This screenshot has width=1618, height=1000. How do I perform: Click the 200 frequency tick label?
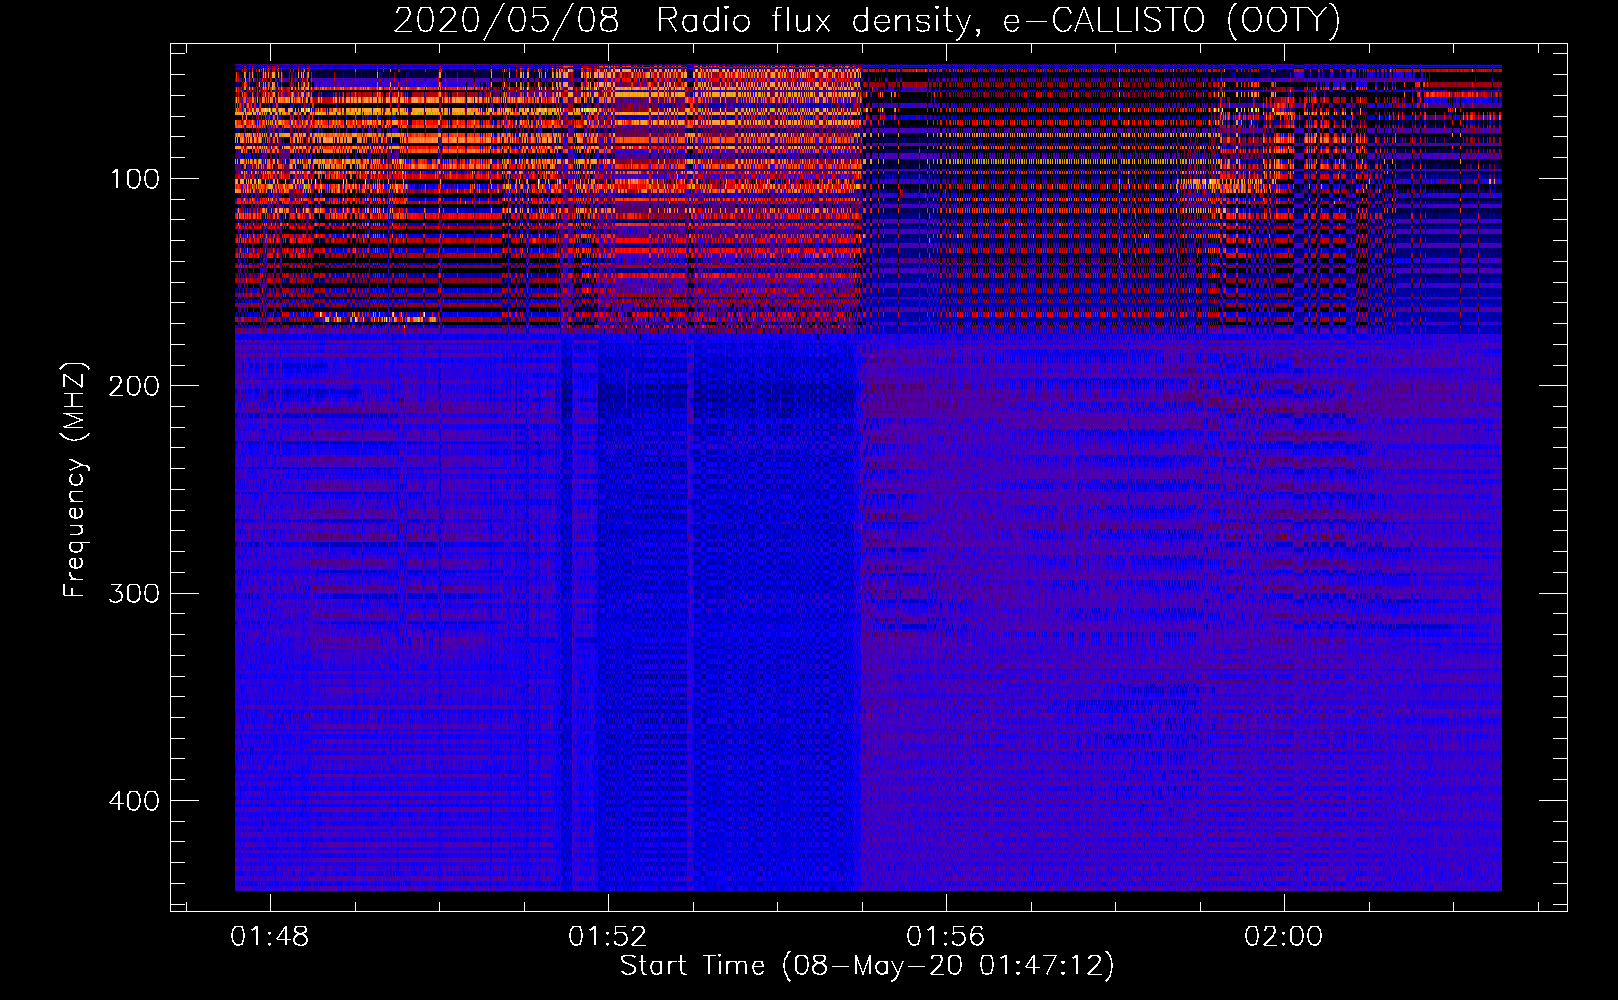pyautogui.click(x=134, y=386)
